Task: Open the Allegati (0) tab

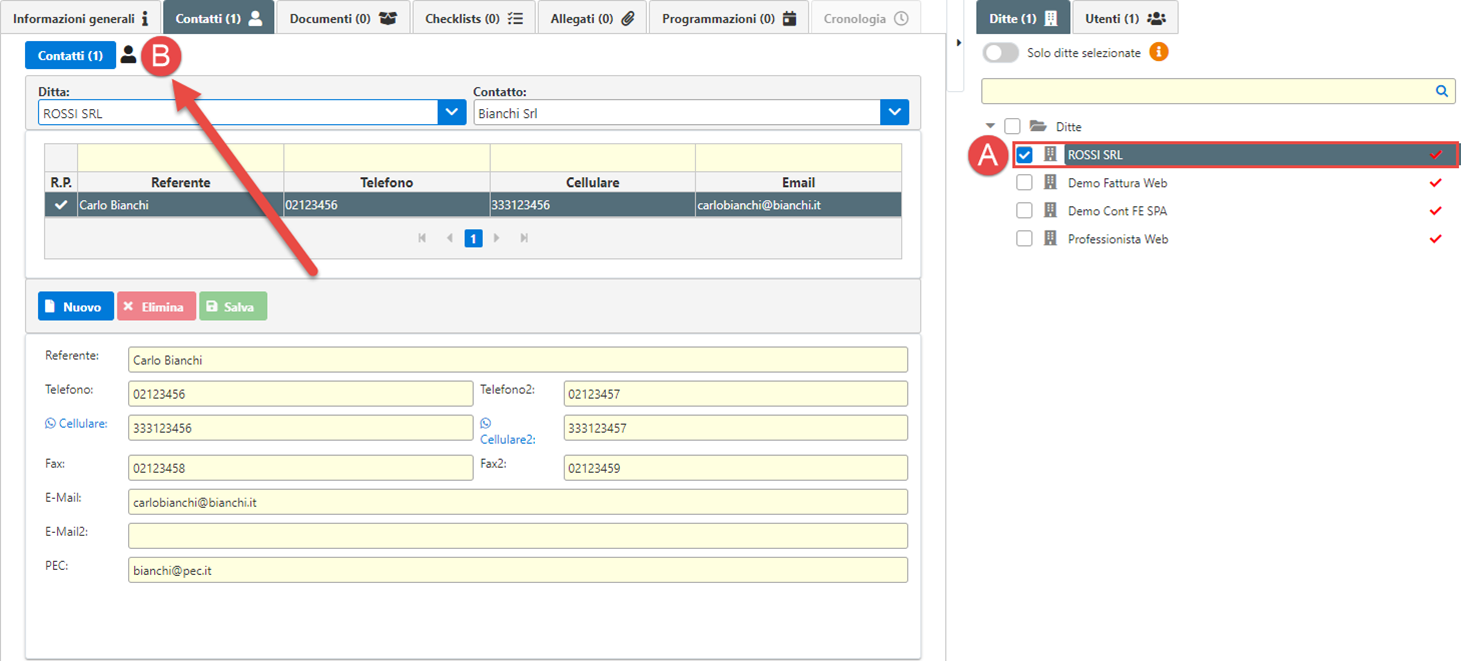Action: (x=592, y=18)
